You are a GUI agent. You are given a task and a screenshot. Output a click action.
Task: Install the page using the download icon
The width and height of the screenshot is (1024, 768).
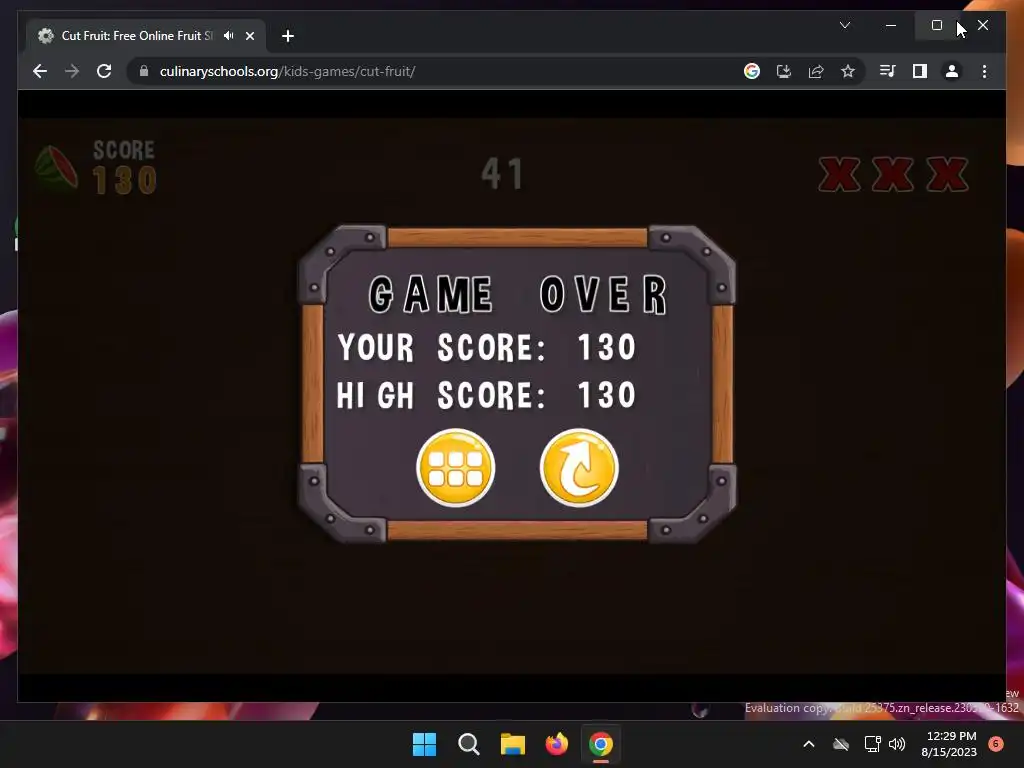[x=784, y=71]
